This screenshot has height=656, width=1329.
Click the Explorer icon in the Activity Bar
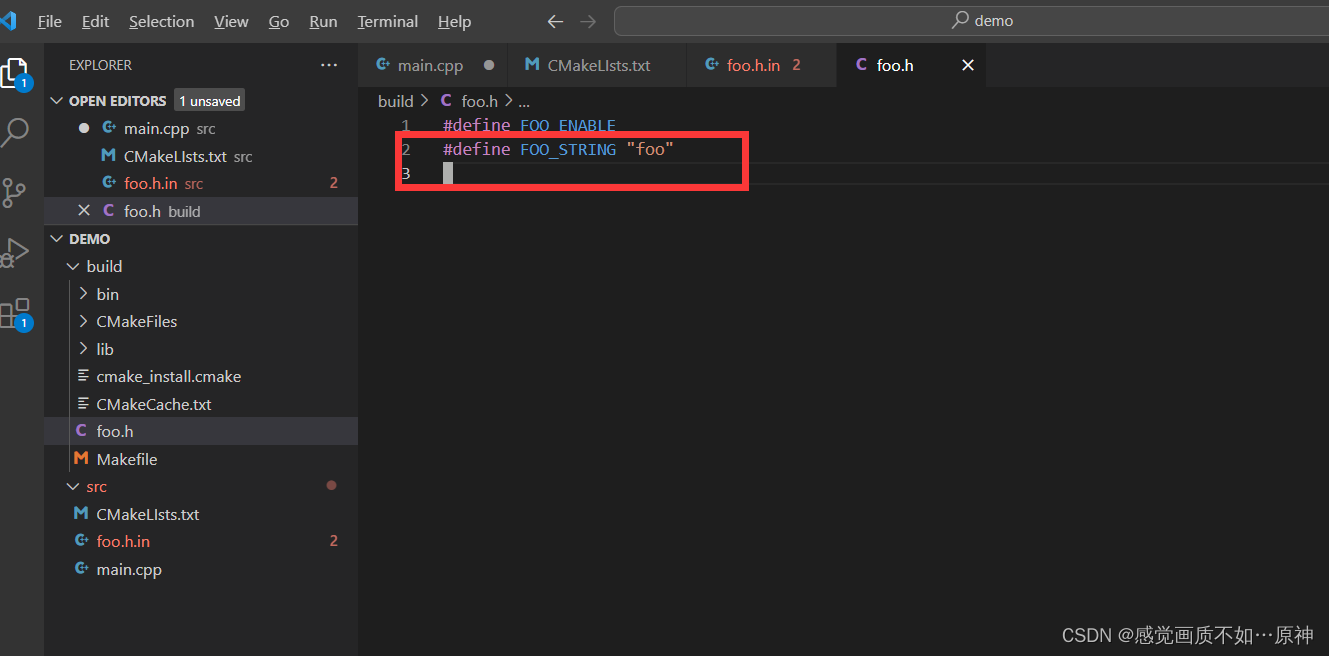pos(20,71)
